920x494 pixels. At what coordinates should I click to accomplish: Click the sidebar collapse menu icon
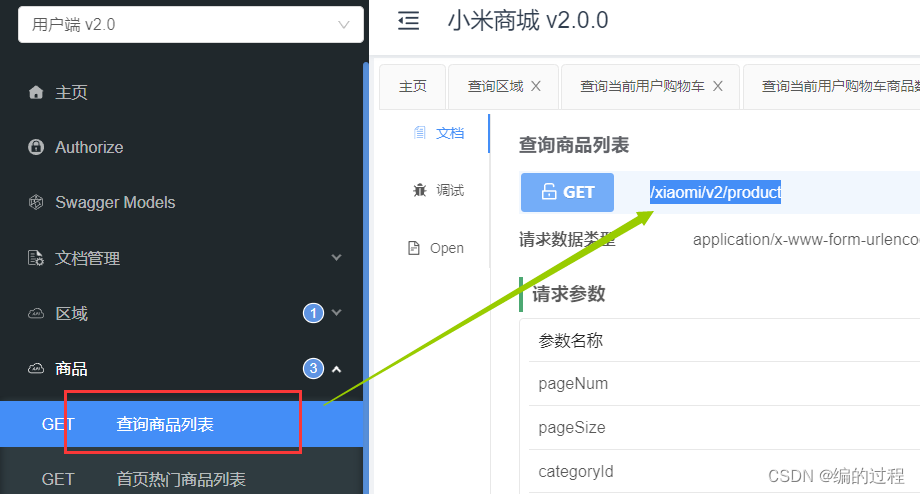tap(408, 21)
